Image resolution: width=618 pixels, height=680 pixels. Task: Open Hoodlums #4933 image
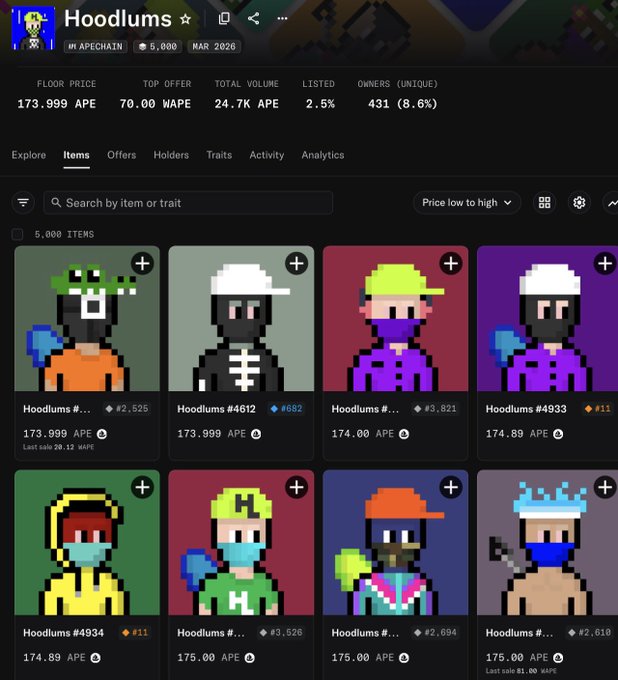coord(547,318)
